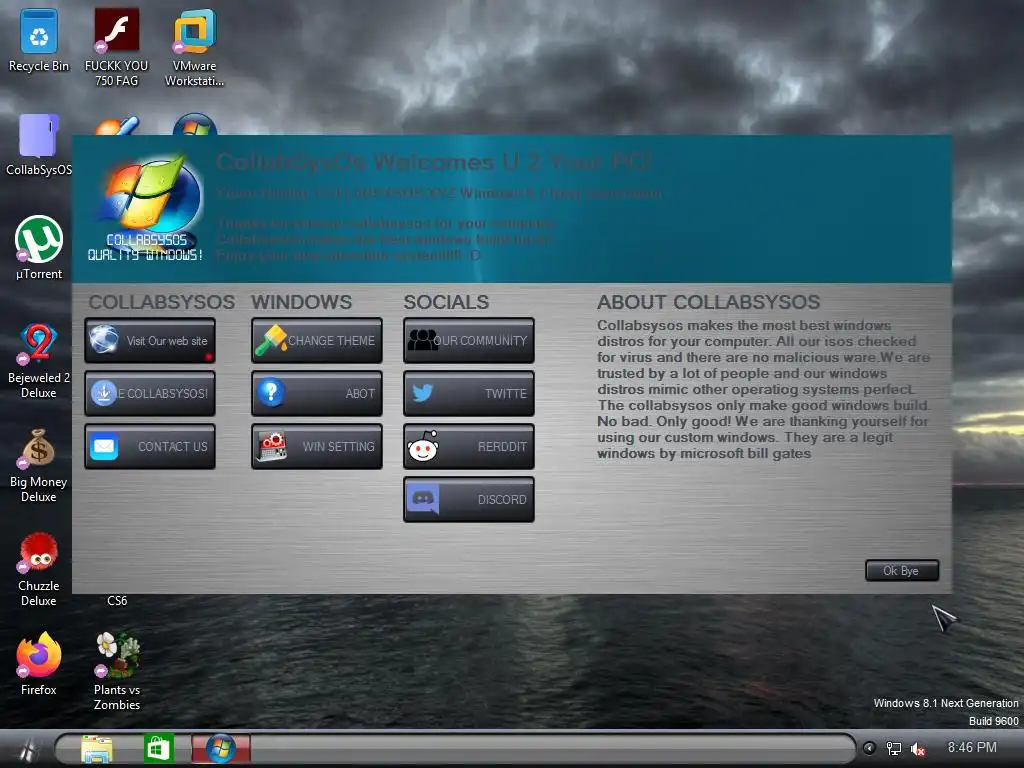Click the DISCORD social button
Screen dimensions: 1024x768
(469, 500)
